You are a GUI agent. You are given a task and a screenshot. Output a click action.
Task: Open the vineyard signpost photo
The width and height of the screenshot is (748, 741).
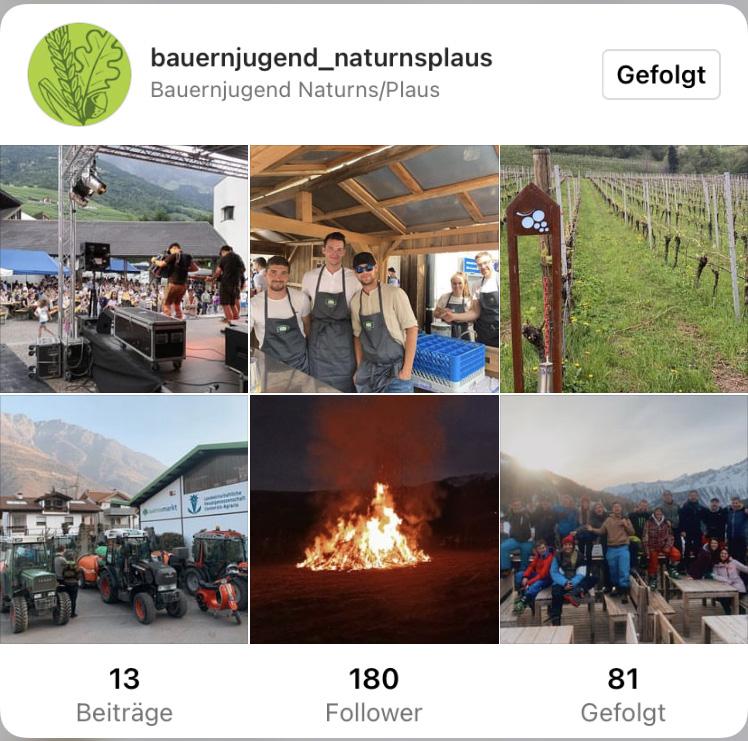(624, 269)
